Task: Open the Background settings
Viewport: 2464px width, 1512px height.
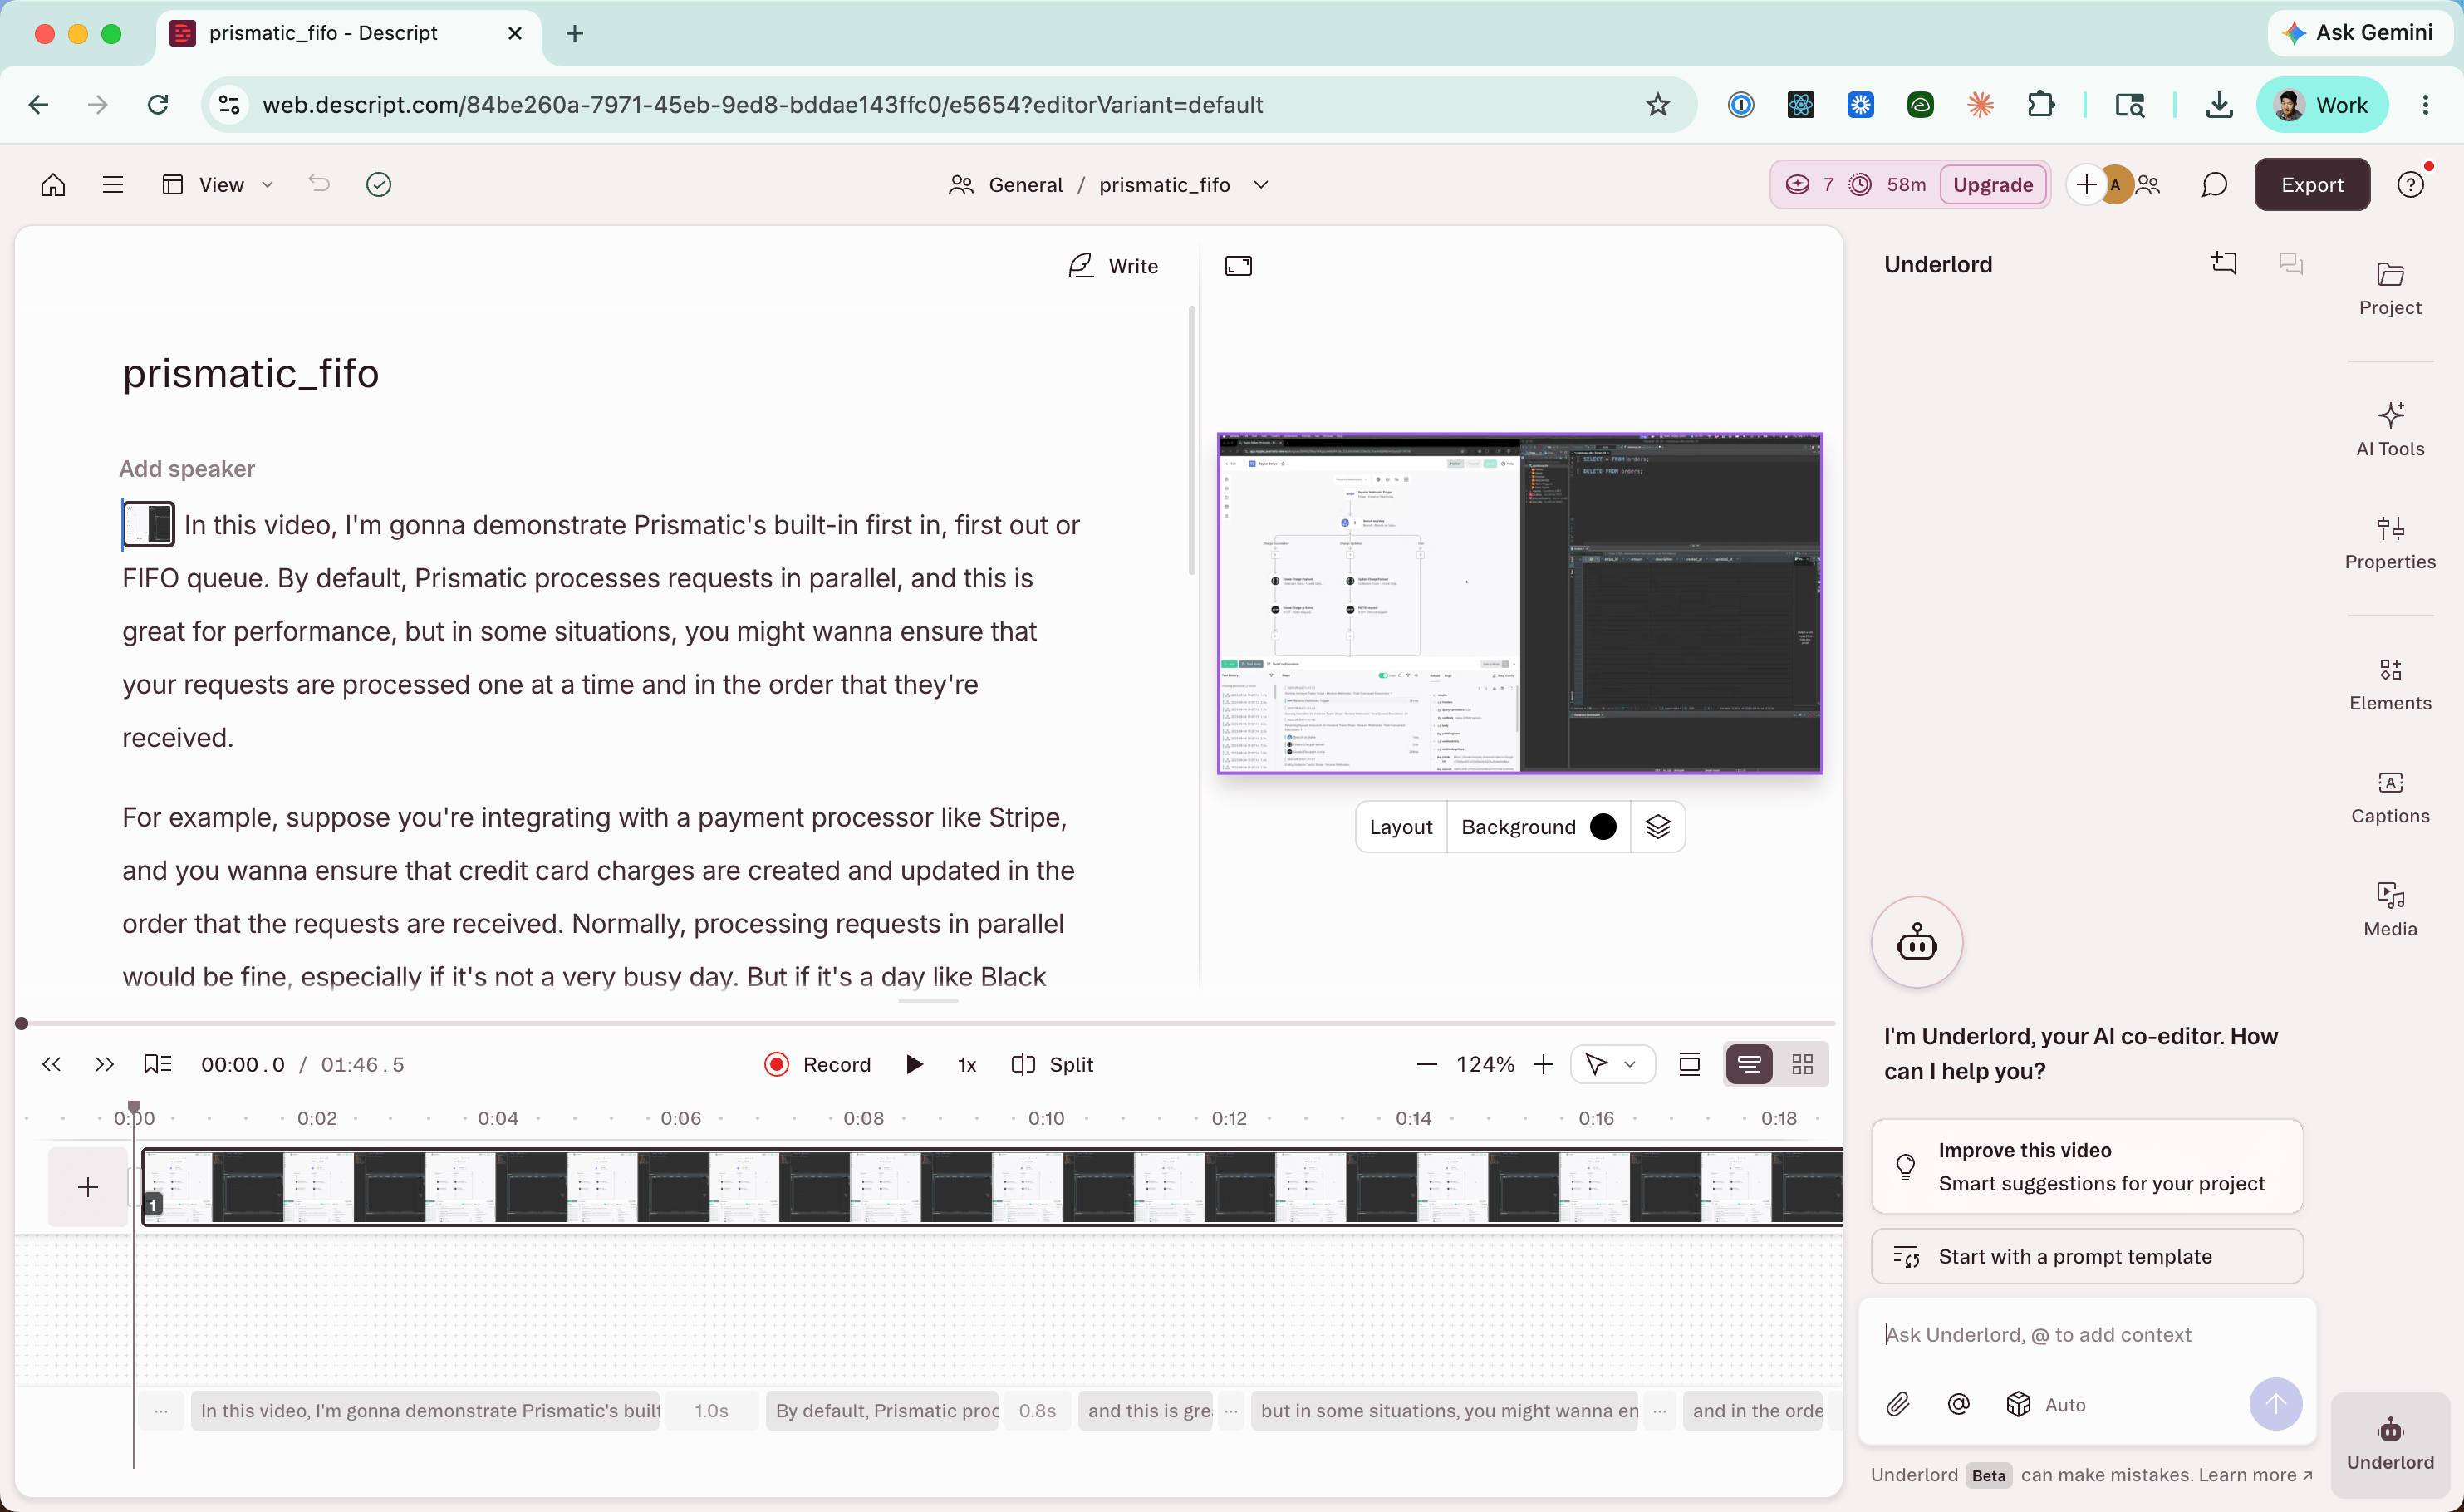Action: 1538,827
